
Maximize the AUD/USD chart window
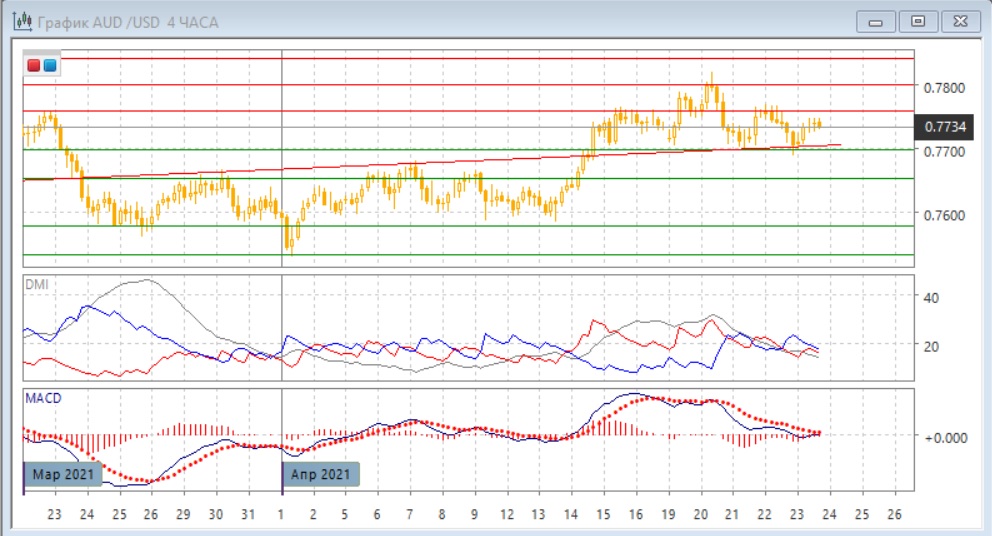916,21
